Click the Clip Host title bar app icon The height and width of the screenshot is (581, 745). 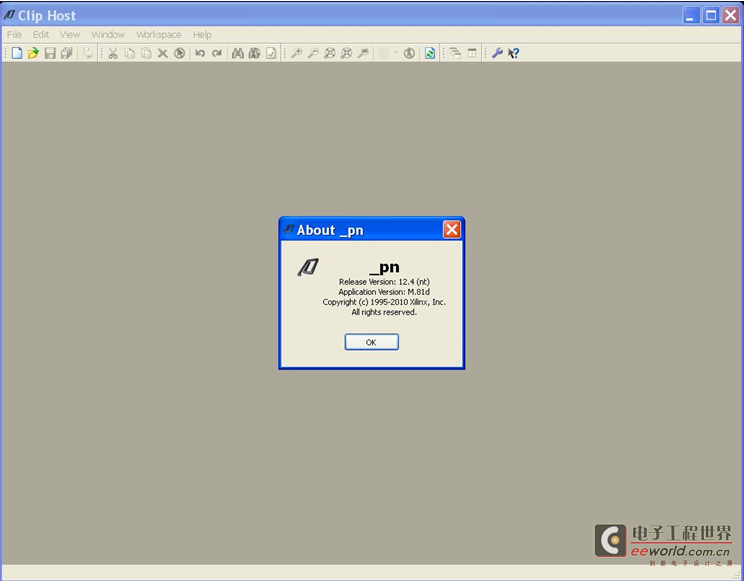coord(10,16)
